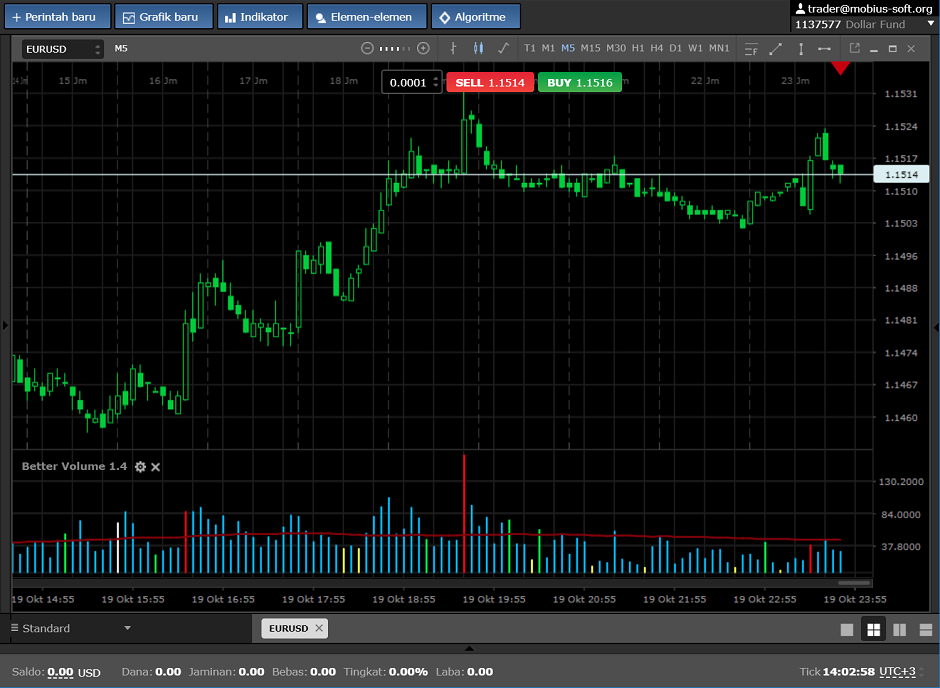Switch timeframe to T1
Image resolution: width=940 pixels, height=688 pixels.
click(x=529, y=48)
